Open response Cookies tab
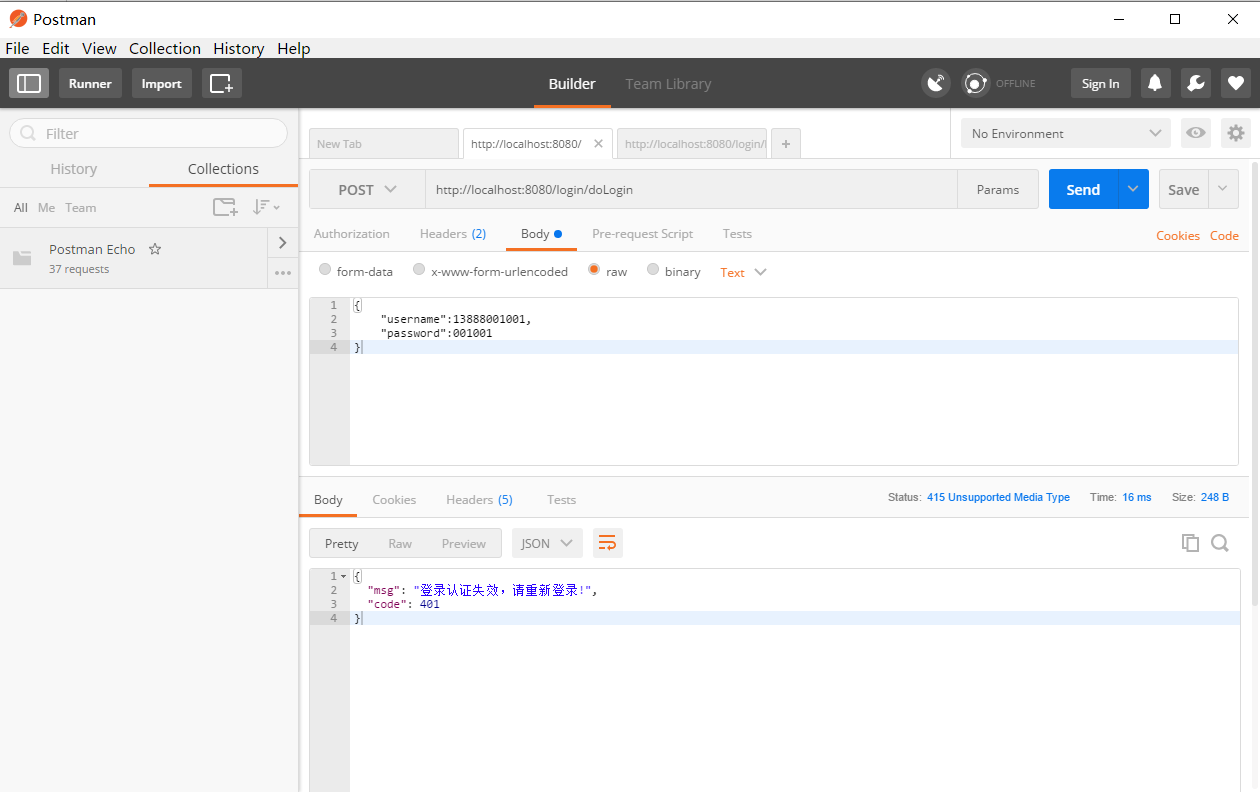This screenshot has width=1260, height=792. (394, 499)
